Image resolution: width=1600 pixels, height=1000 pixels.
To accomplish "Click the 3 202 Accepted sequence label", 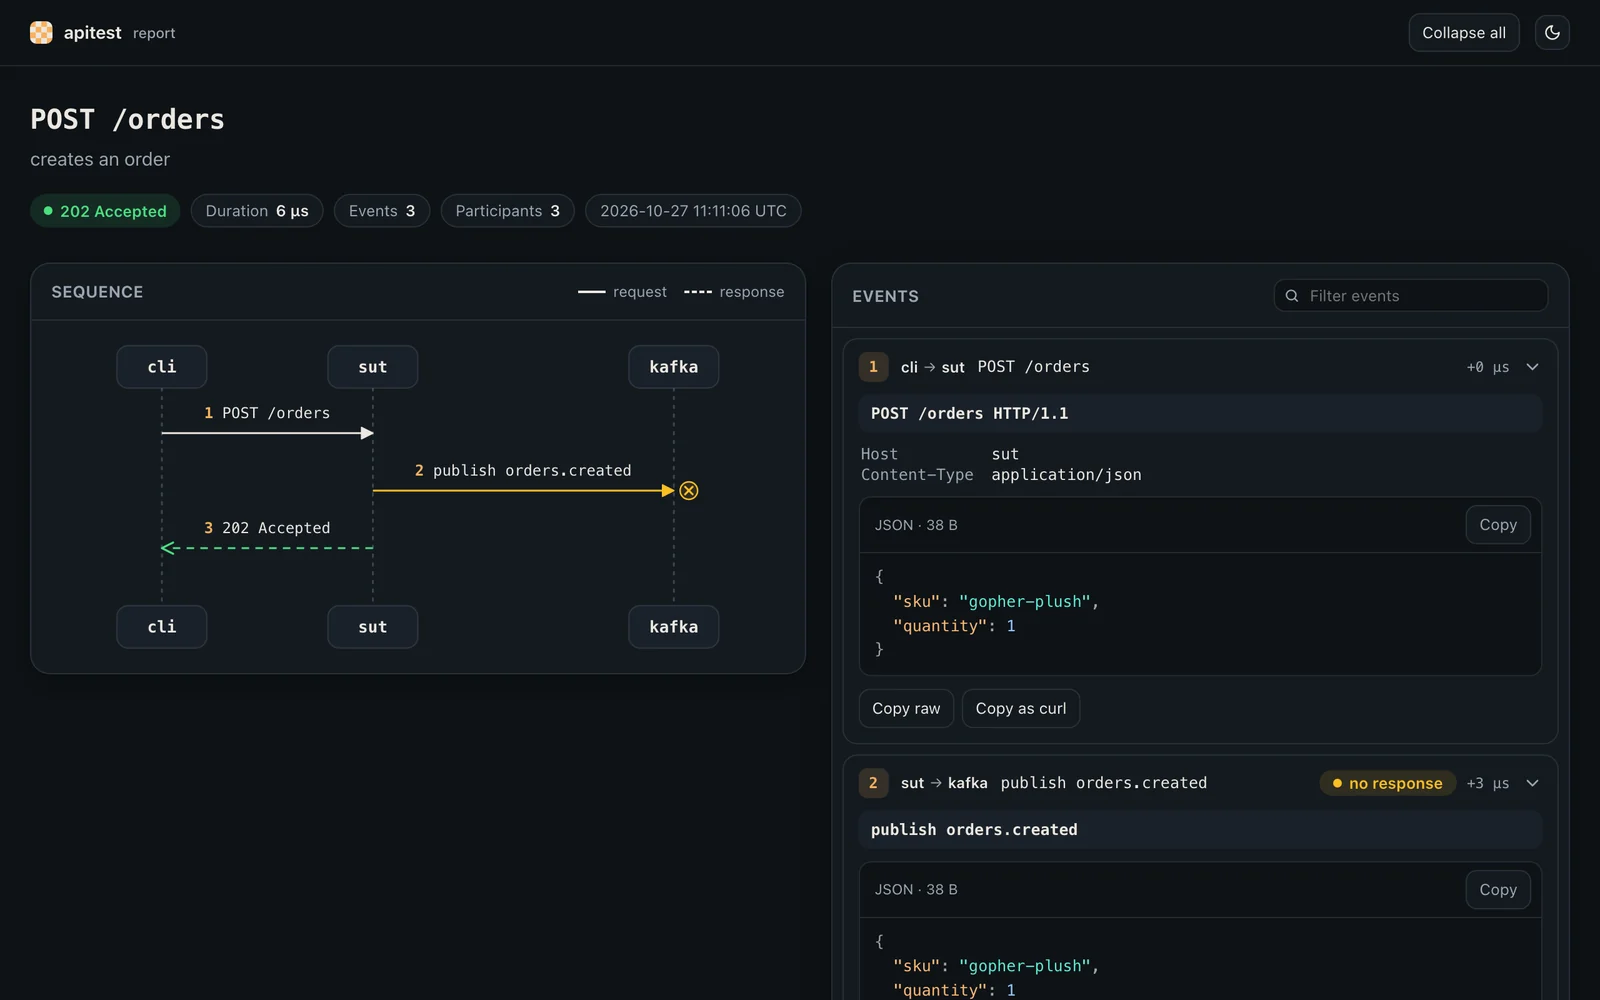I will click(267, 528).
